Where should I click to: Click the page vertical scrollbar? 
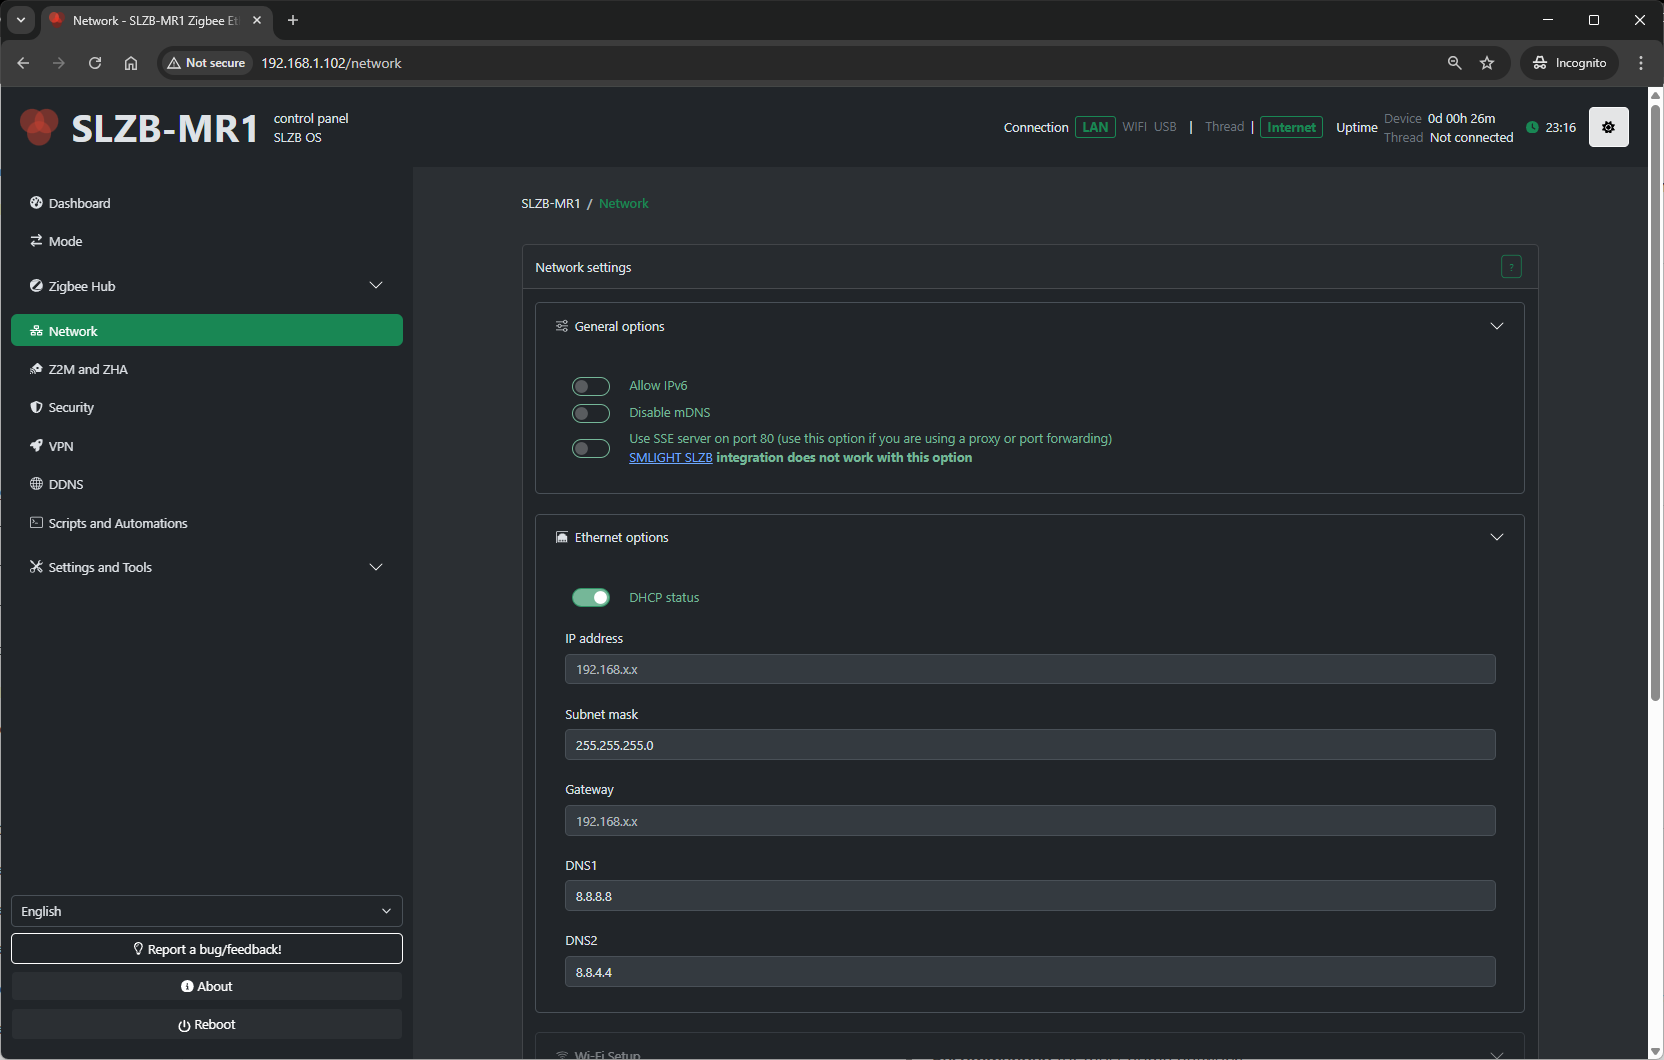(1655, 400)
